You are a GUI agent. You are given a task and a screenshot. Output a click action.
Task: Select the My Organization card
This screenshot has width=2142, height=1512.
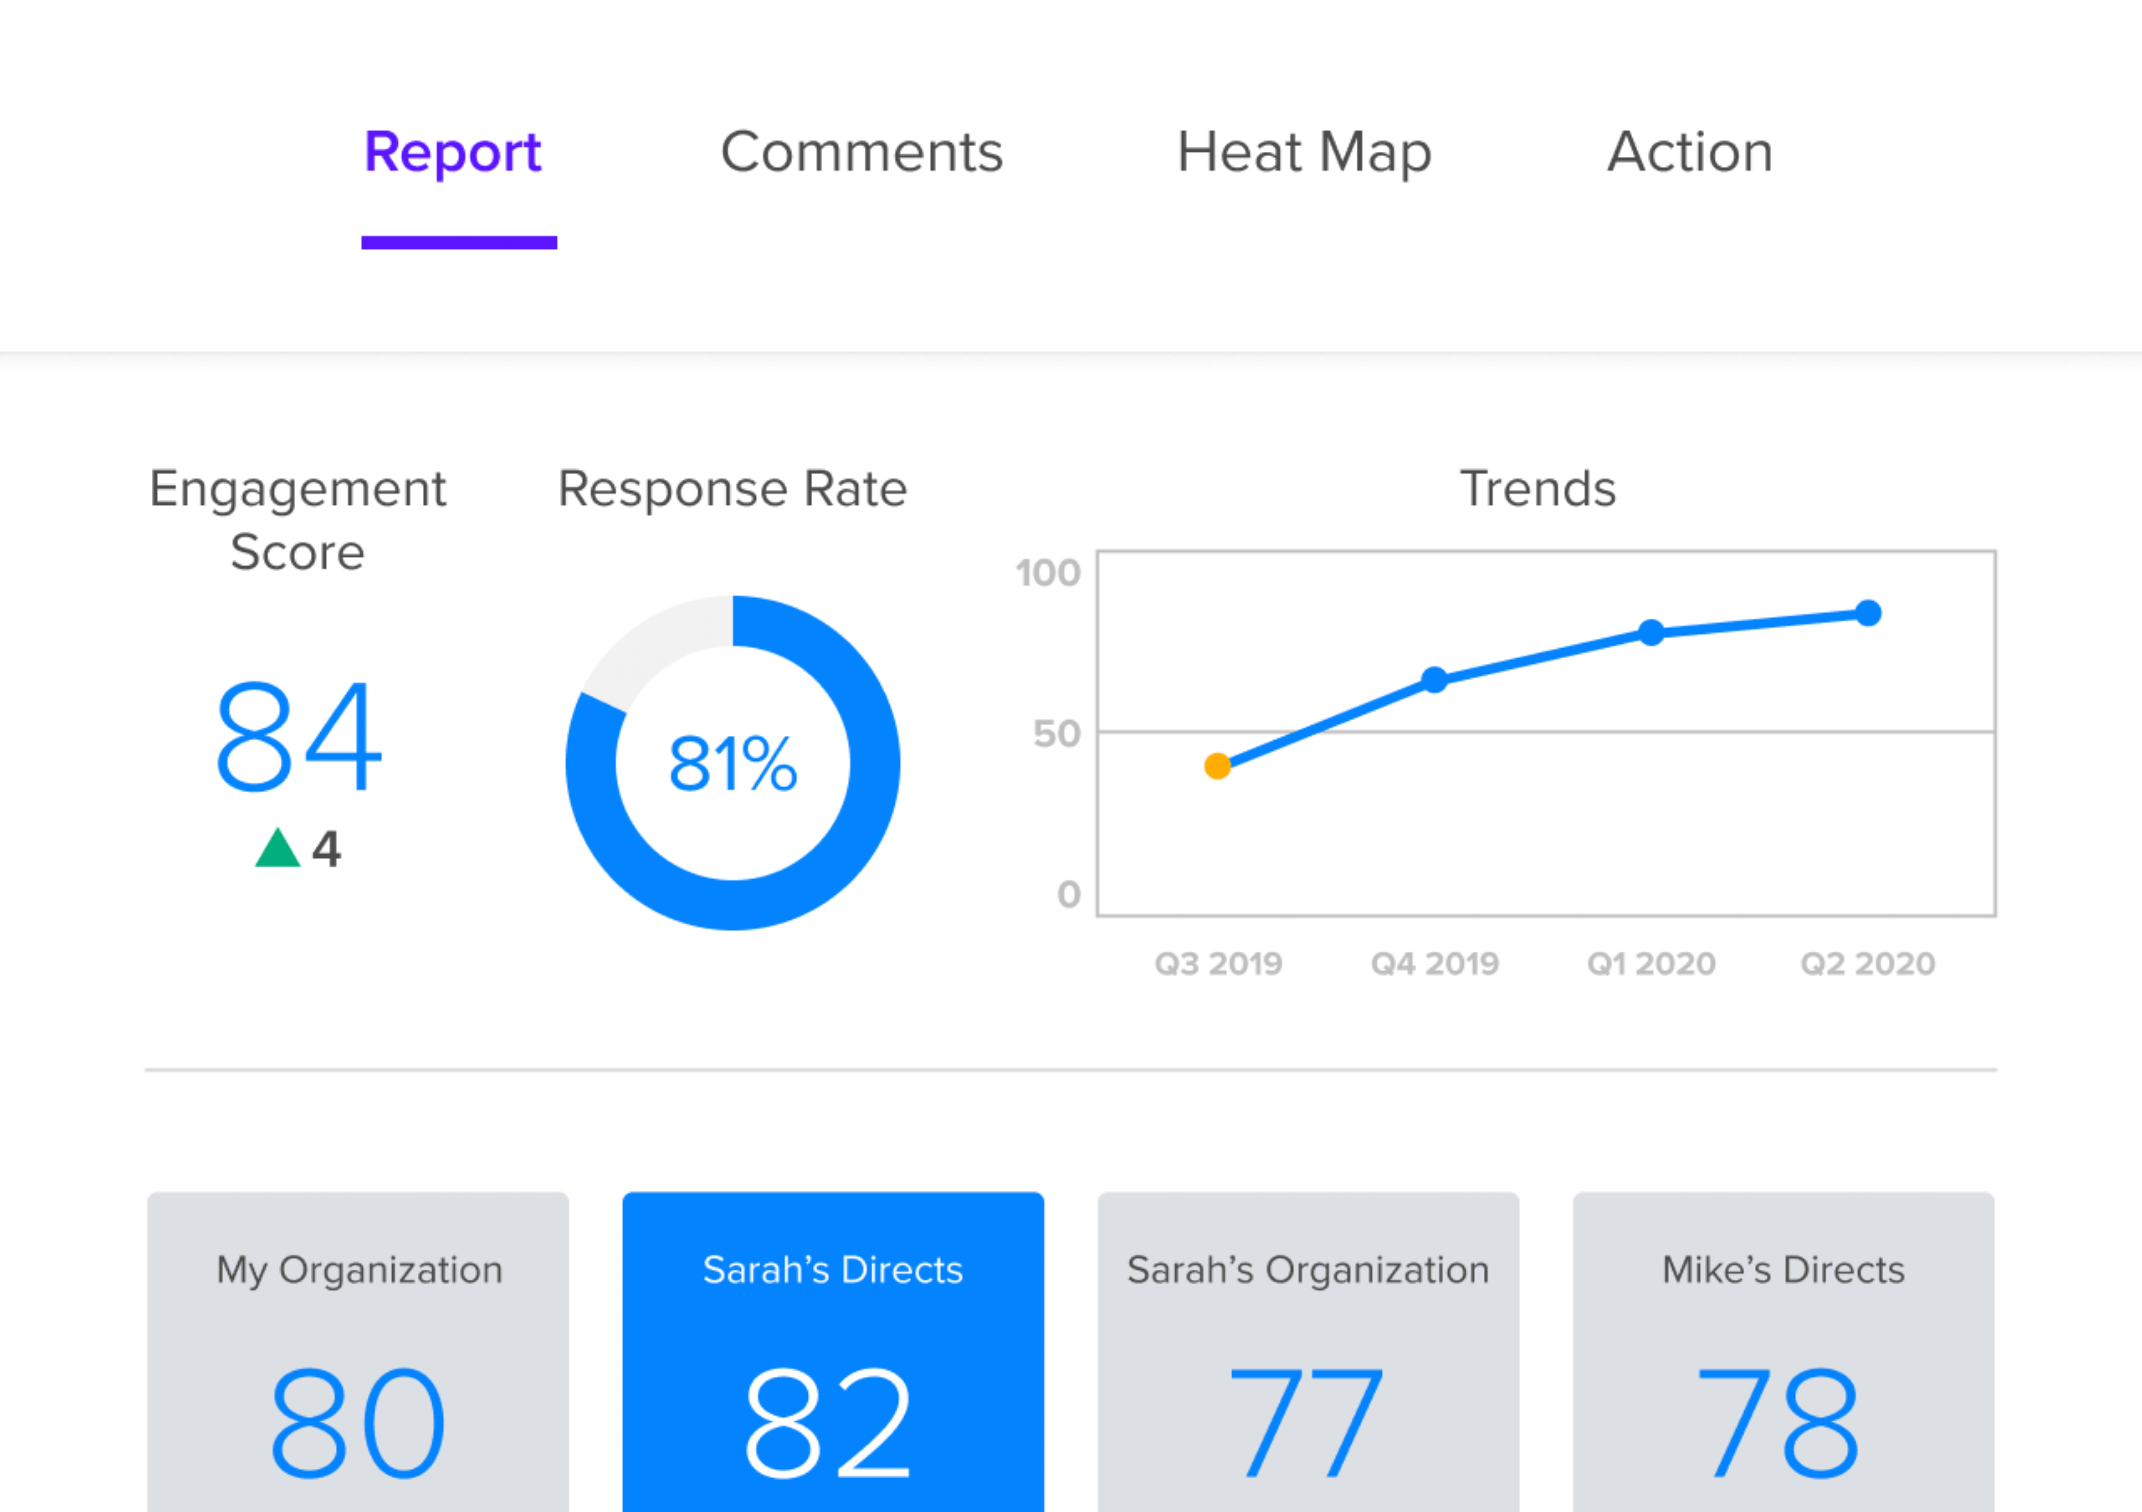pos(358,1350)
